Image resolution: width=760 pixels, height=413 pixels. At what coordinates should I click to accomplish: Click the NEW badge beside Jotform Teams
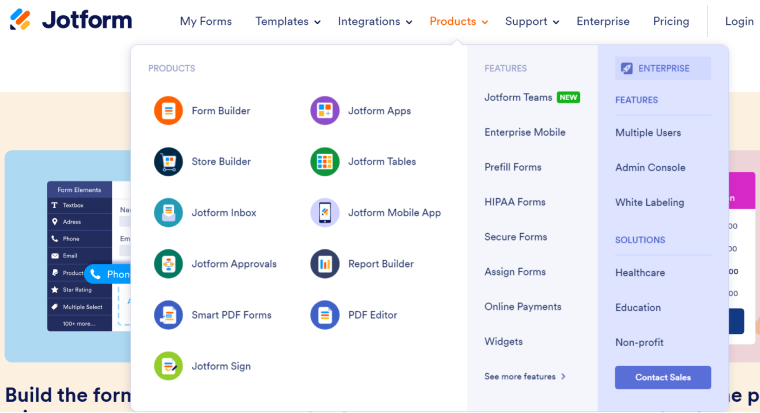pos(568,97)
